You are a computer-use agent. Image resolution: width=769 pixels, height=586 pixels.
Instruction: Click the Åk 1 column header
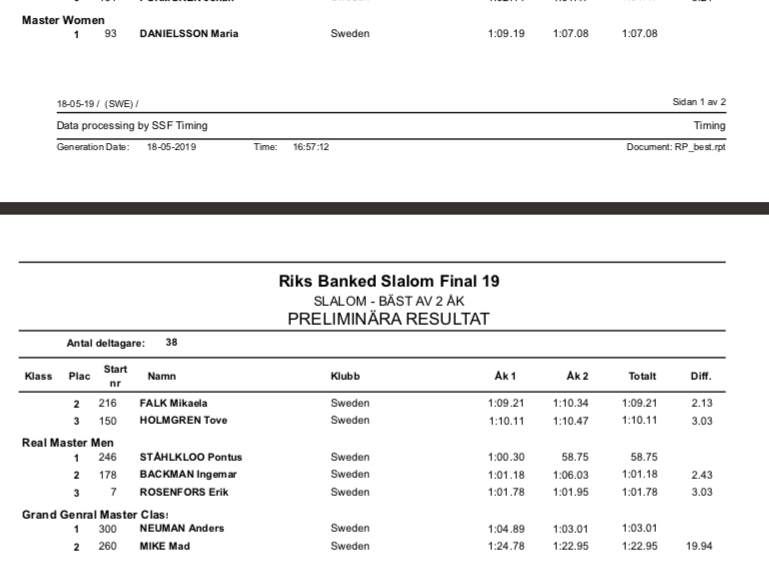(505, 376)
